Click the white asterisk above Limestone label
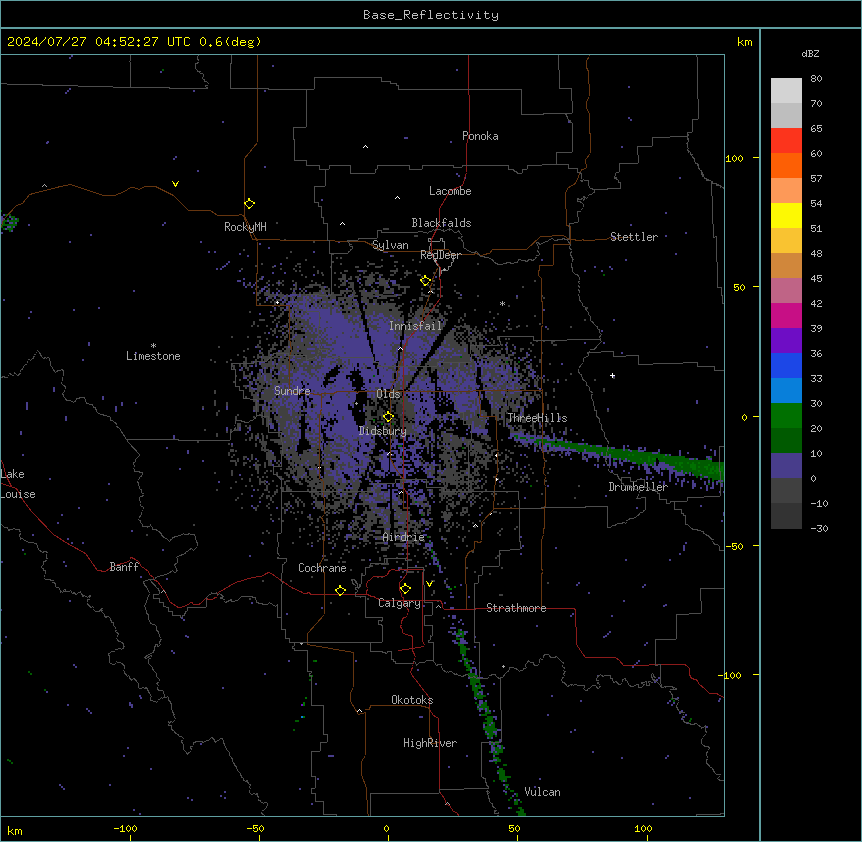This screenshot has height=842, width=862. 153,346
